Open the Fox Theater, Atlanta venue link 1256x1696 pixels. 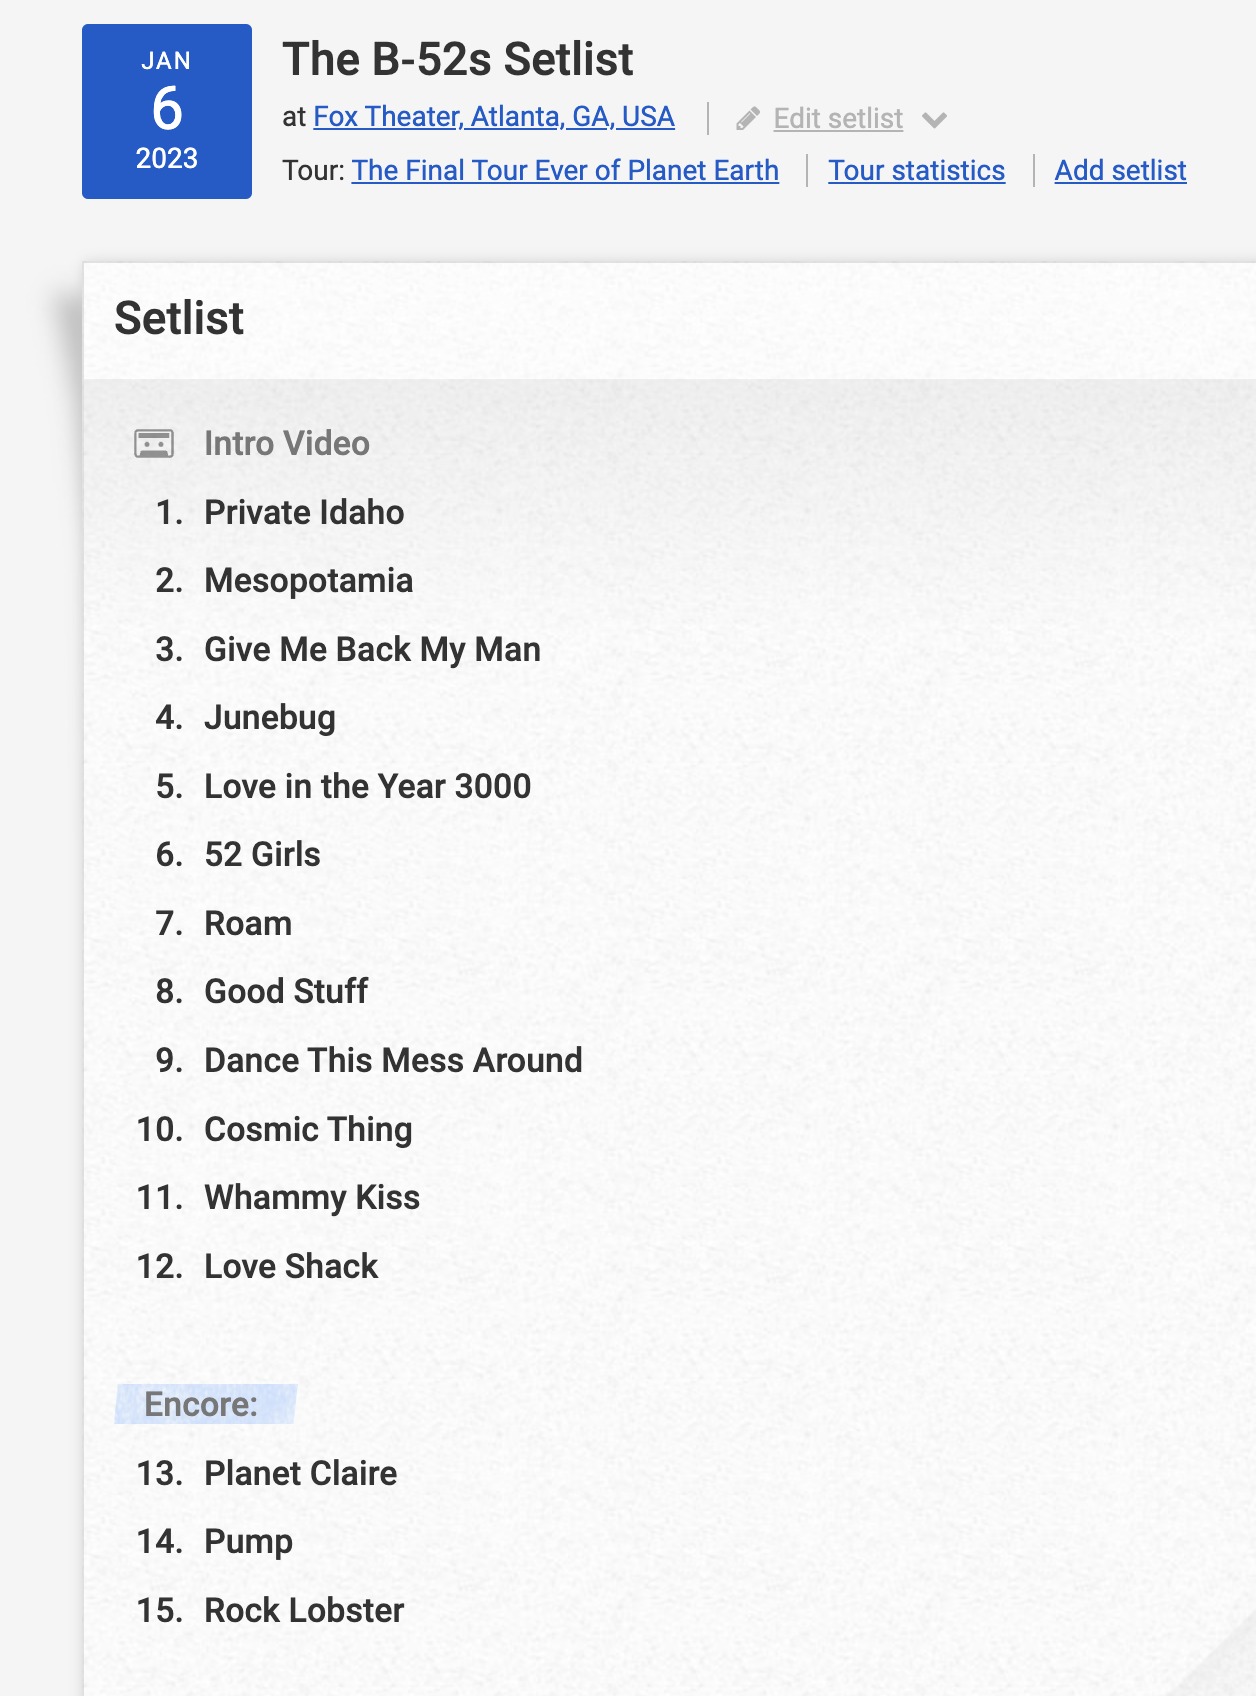(x=494, y=117)
